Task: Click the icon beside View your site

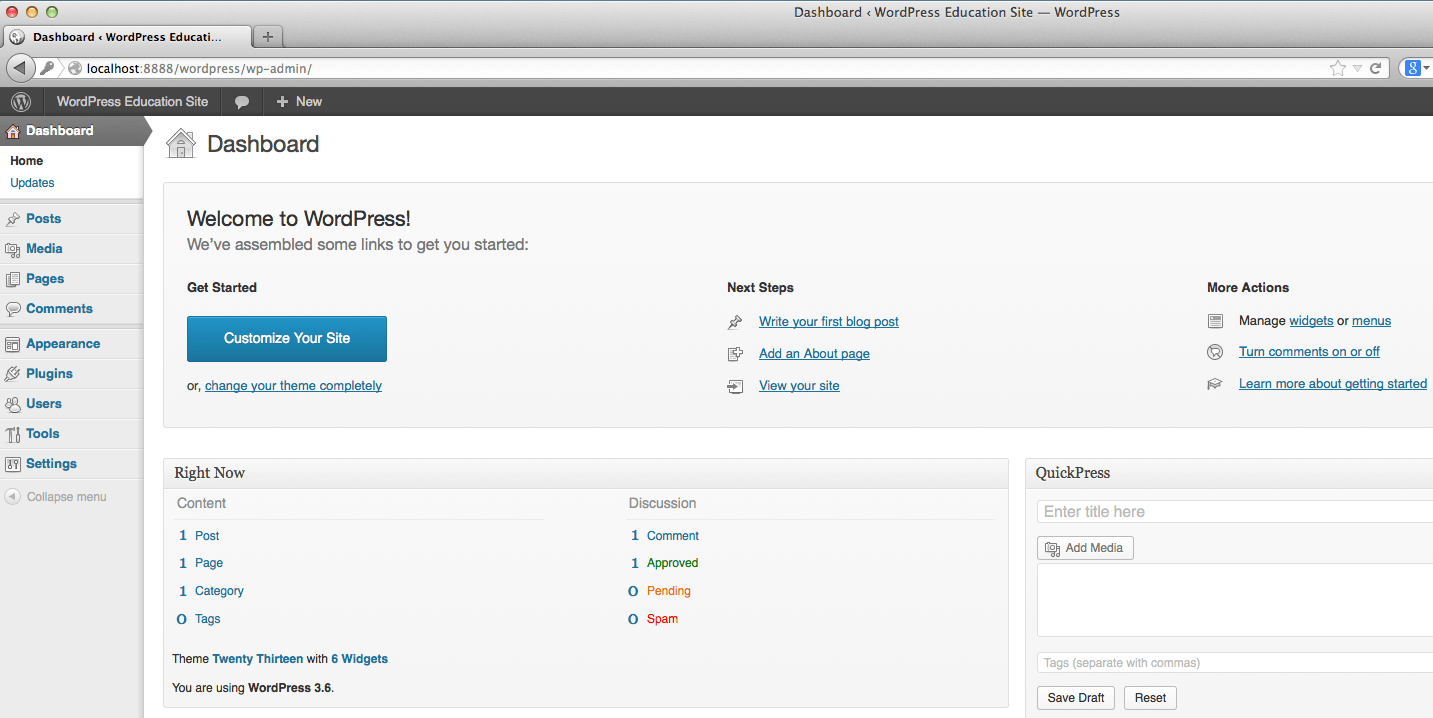Action: click(x=736, y=386)
